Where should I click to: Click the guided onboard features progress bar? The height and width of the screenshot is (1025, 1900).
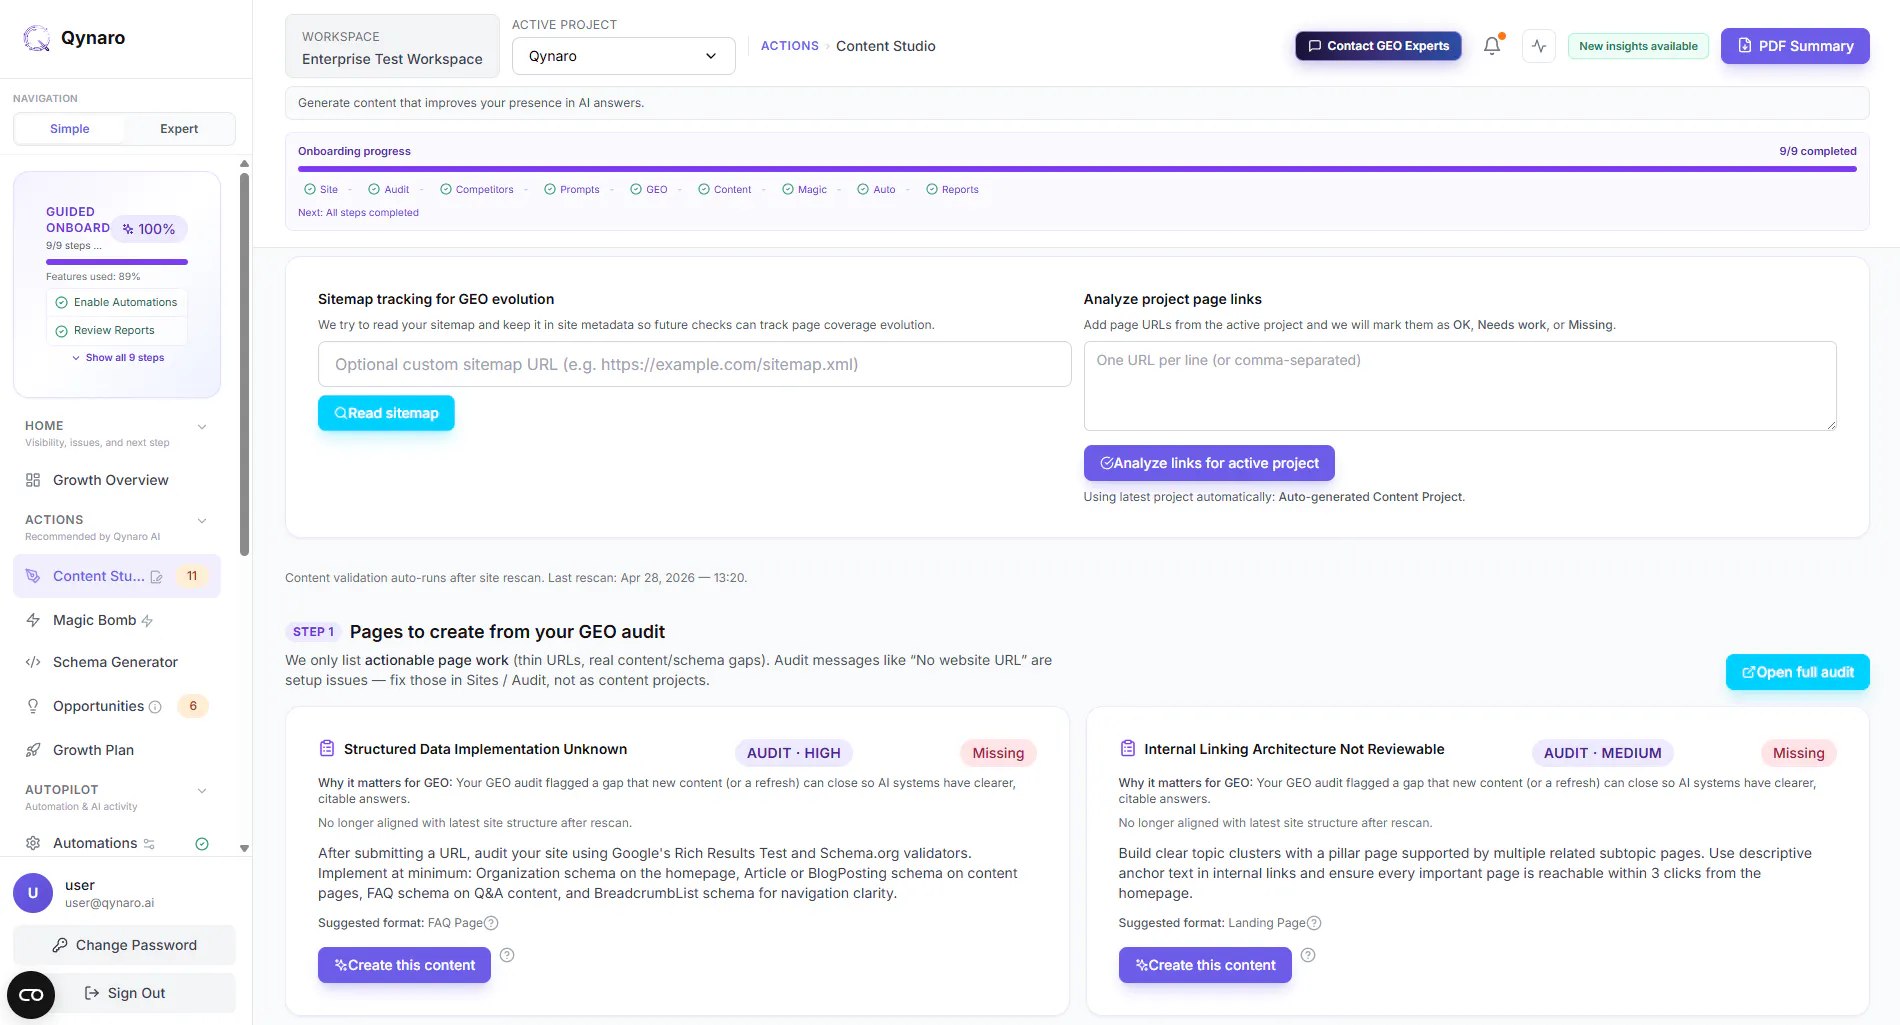[x=117, y=262]
